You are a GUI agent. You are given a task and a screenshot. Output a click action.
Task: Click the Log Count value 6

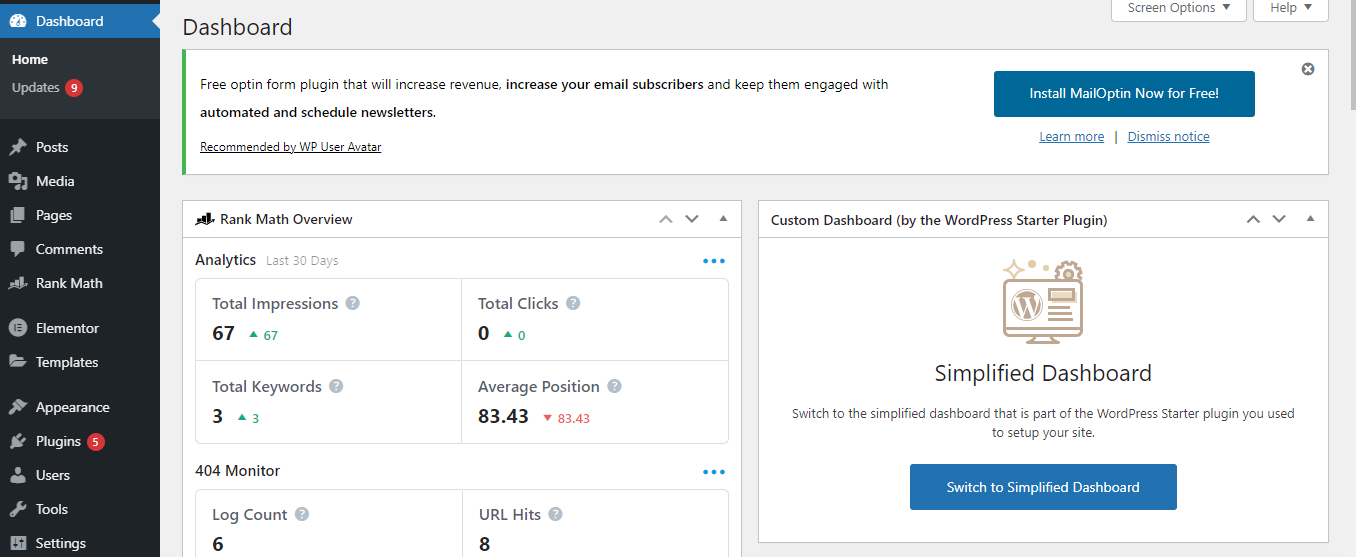point(218,544)
